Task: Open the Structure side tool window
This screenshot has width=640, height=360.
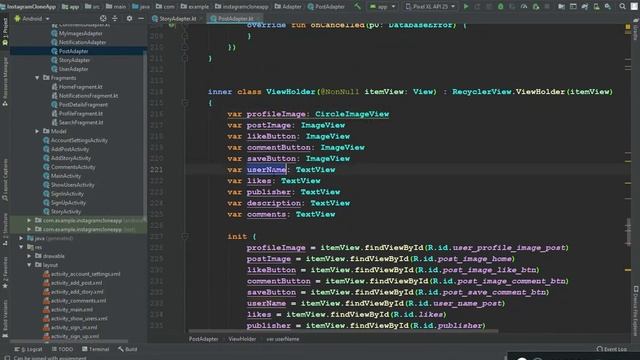Action: click(5, 229)
